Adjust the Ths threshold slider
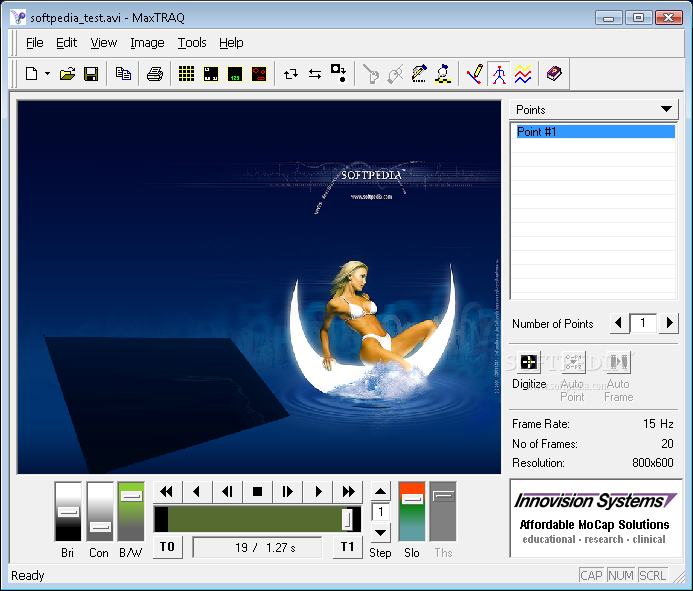693x591 pixels. tap(443, 511)
